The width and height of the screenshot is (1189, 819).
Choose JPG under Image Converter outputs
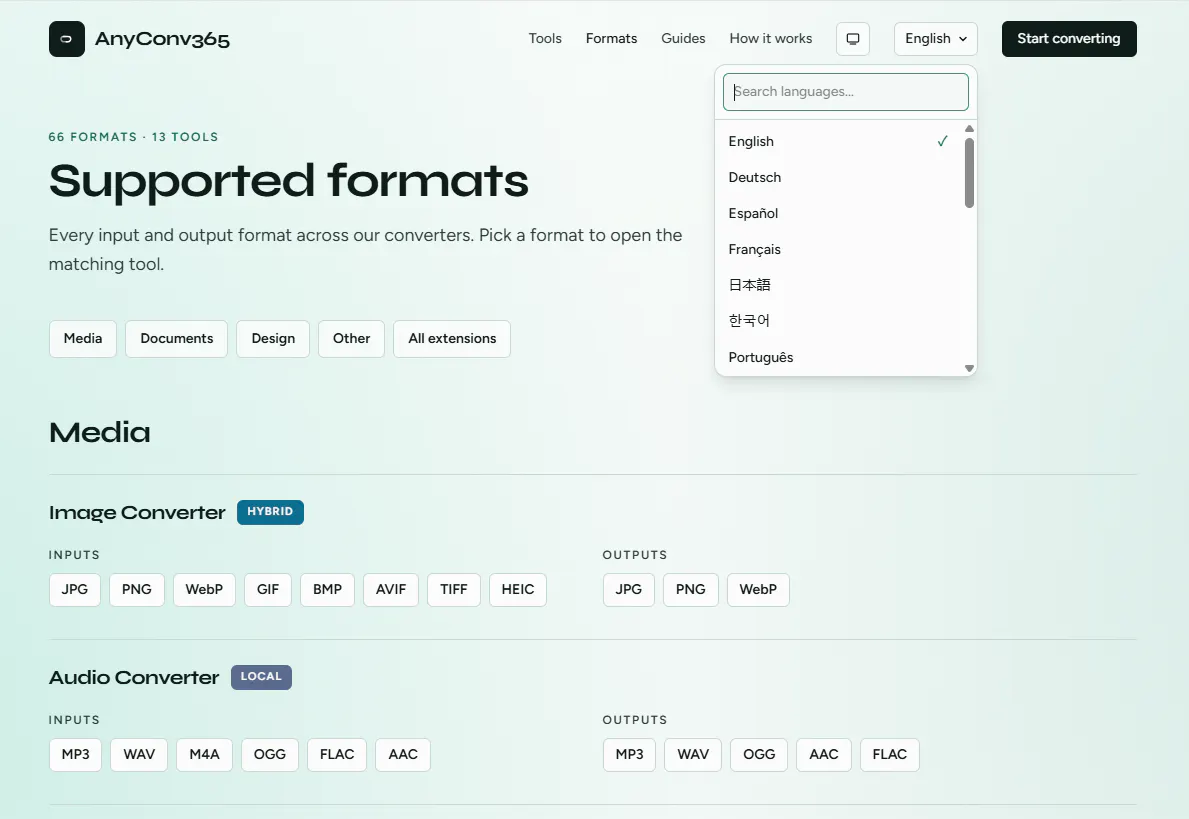click(629, 590)
